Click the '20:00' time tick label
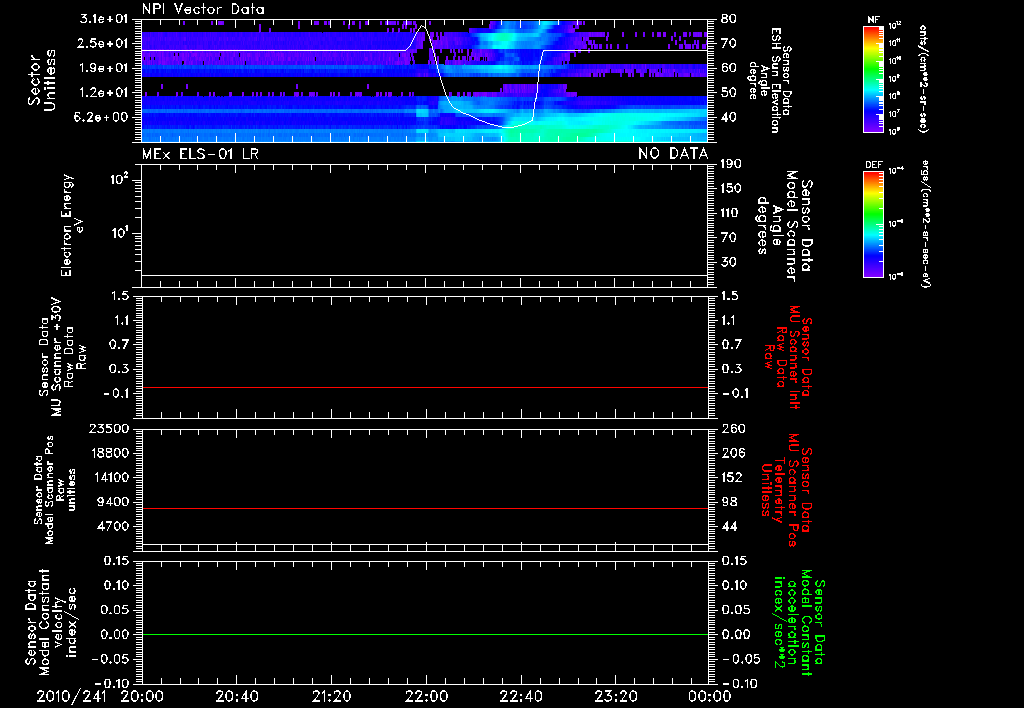Screen dimensions: 1024x708 click(x=142, y=696)
